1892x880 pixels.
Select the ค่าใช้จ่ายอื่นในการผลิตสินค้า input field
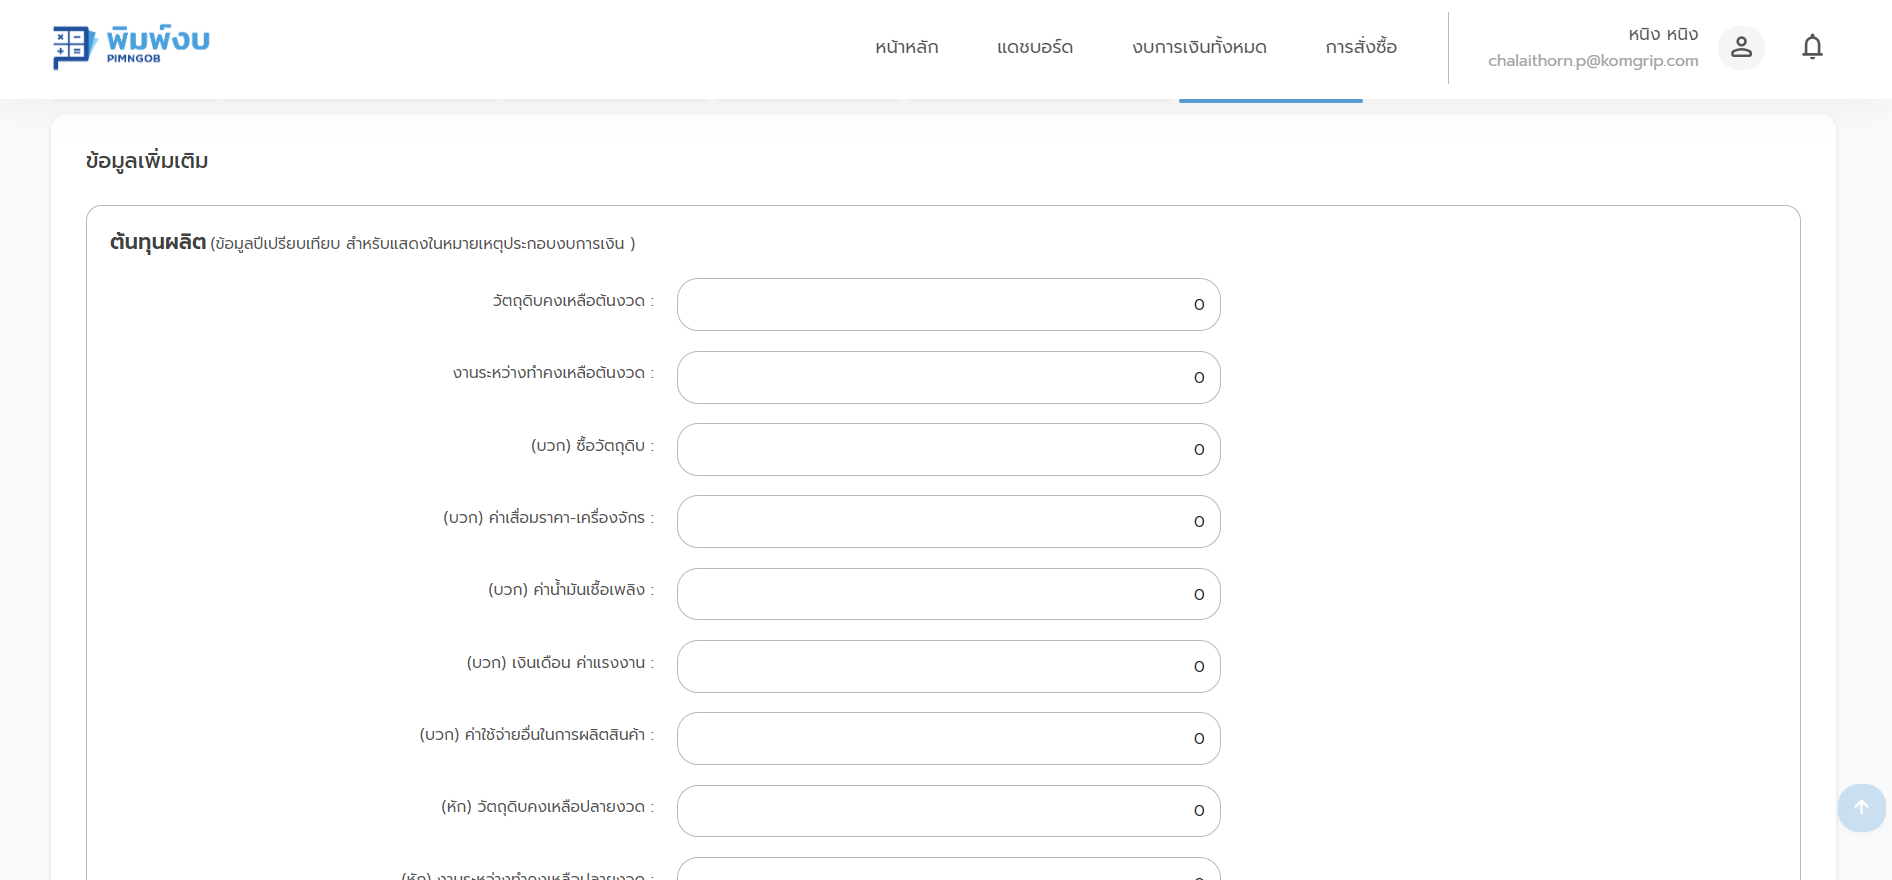[948, 739]
